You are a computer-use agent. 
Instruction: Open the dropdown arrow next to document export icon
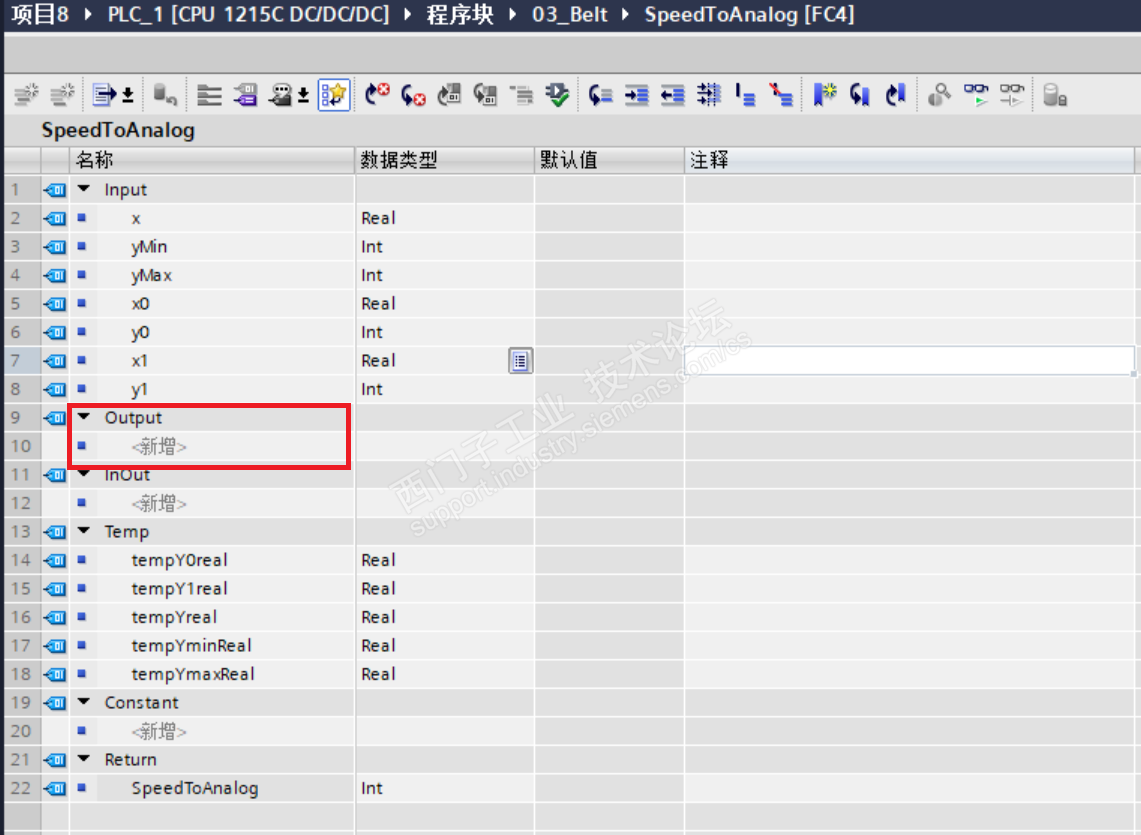[128, 95]
